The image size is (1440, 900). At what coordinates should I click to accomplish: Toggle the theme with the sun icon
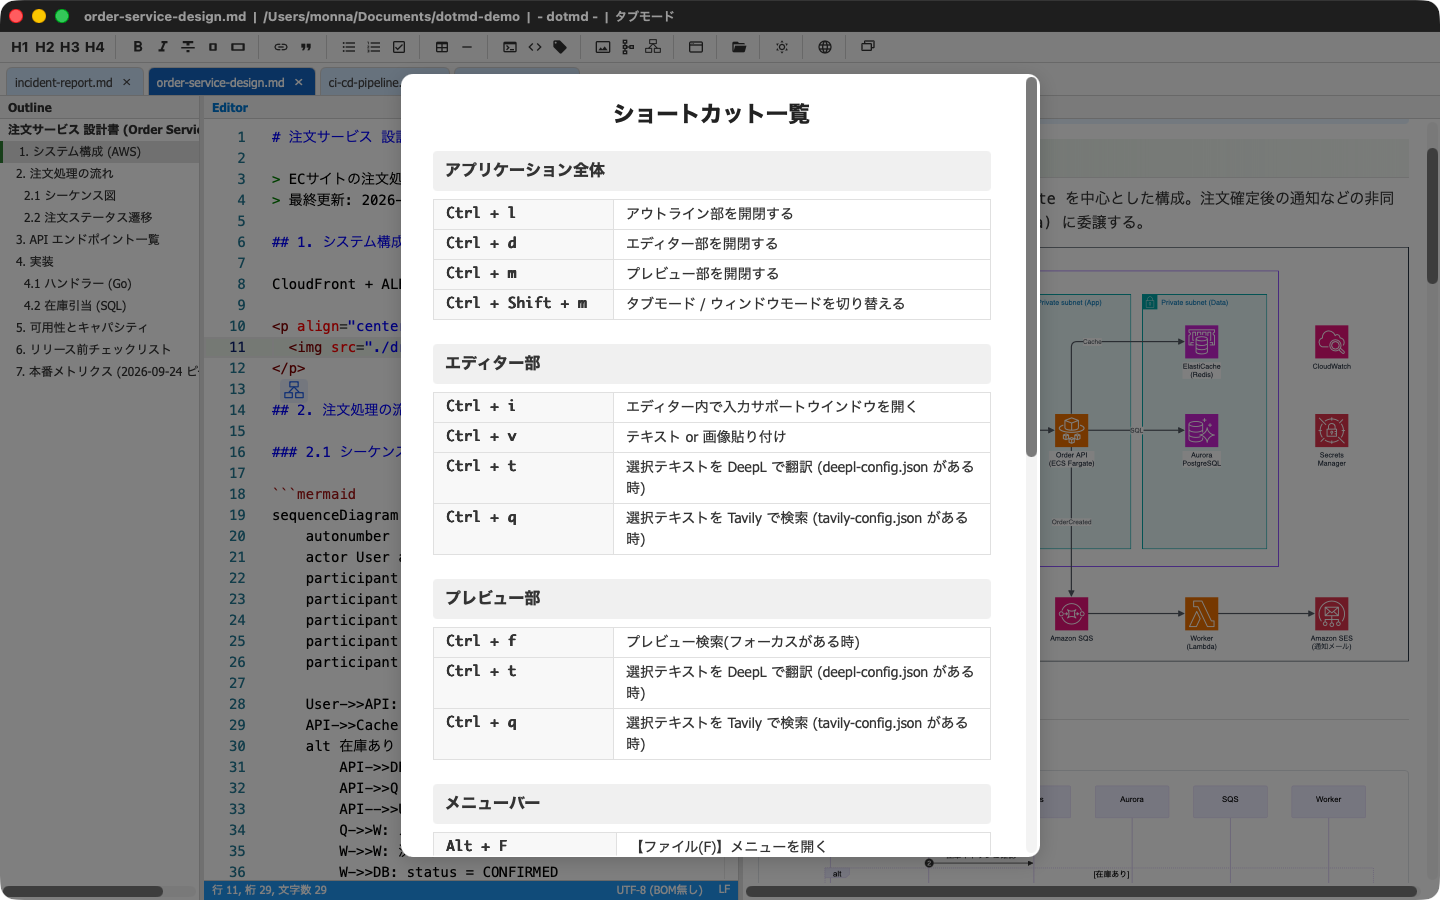[x=782, y=47]
